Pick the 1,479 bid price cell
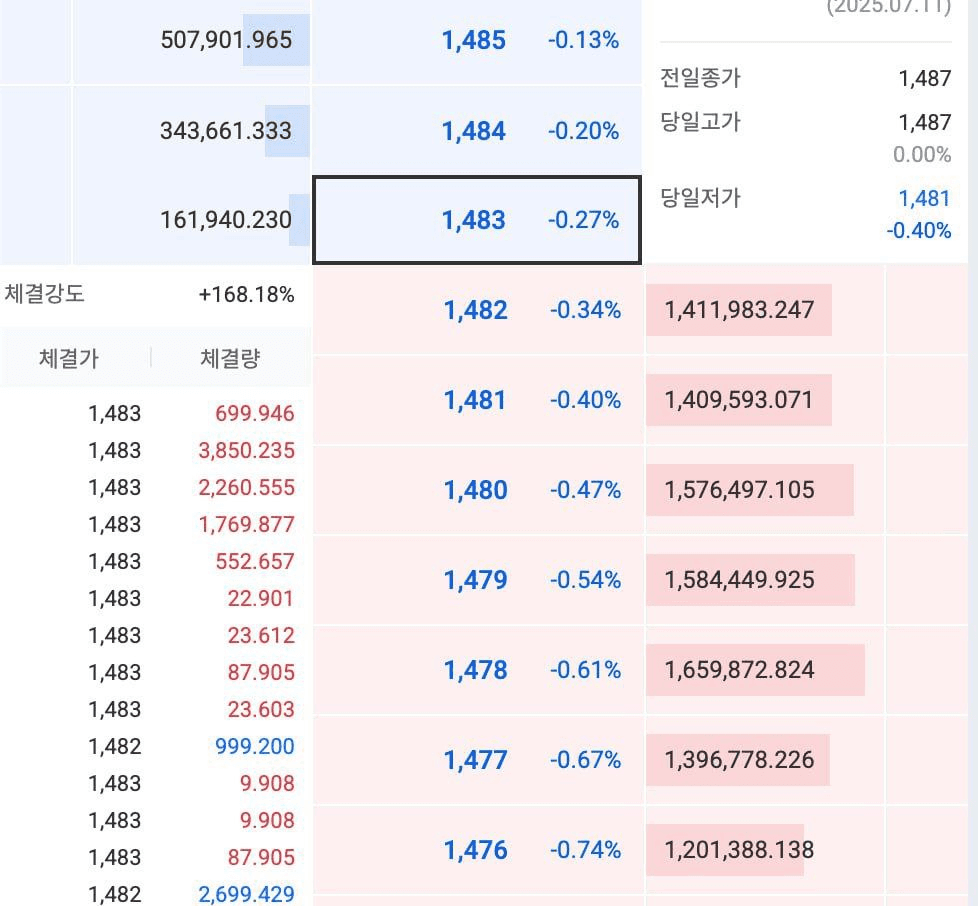 [476, 580]
